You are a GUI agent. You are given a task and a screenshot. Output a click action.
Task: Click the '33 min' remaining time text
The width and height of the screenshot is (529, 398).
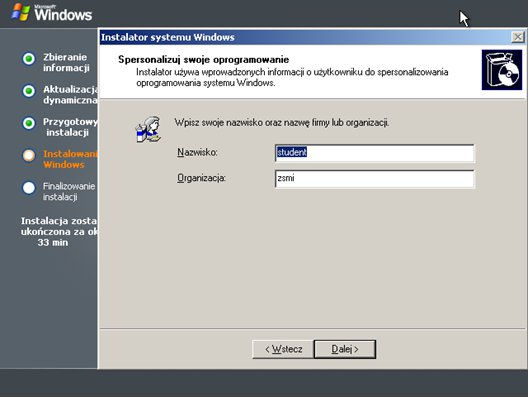pyautogui.click(x=53, y=243)
